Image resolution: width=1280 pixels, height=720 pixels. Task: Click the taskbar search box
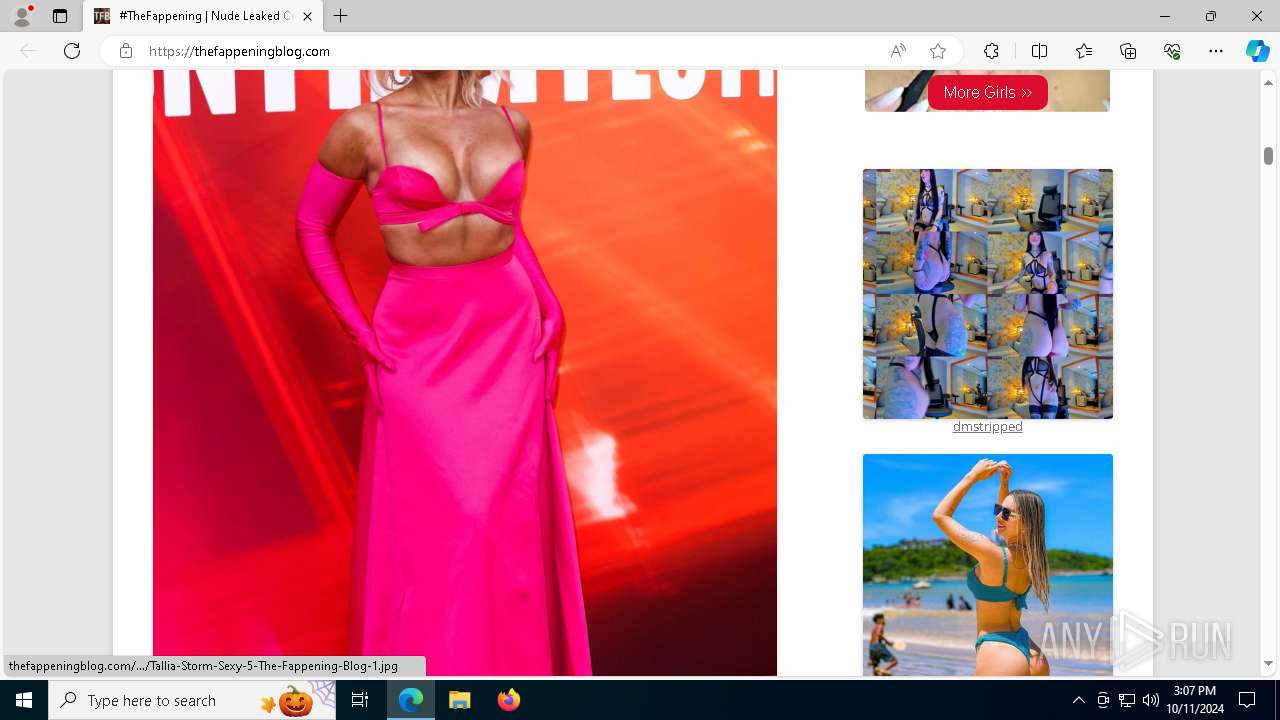pyautogui.click(x=193, y=700)
